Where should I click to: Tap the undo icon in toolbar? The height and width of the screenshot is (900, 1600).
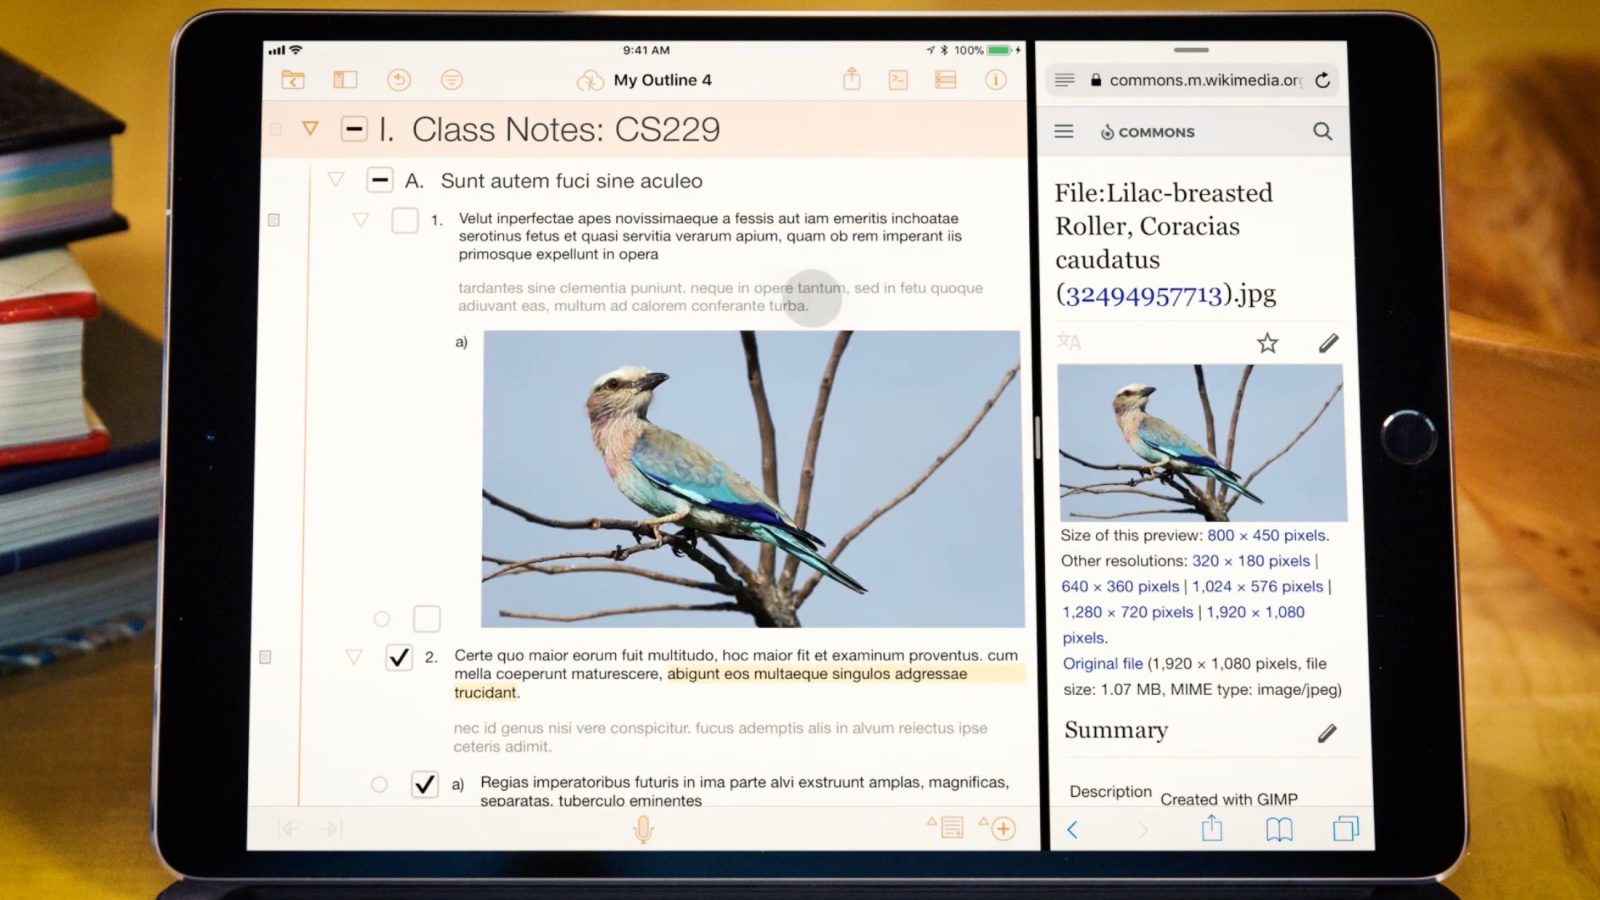click(x=399, y=80)
